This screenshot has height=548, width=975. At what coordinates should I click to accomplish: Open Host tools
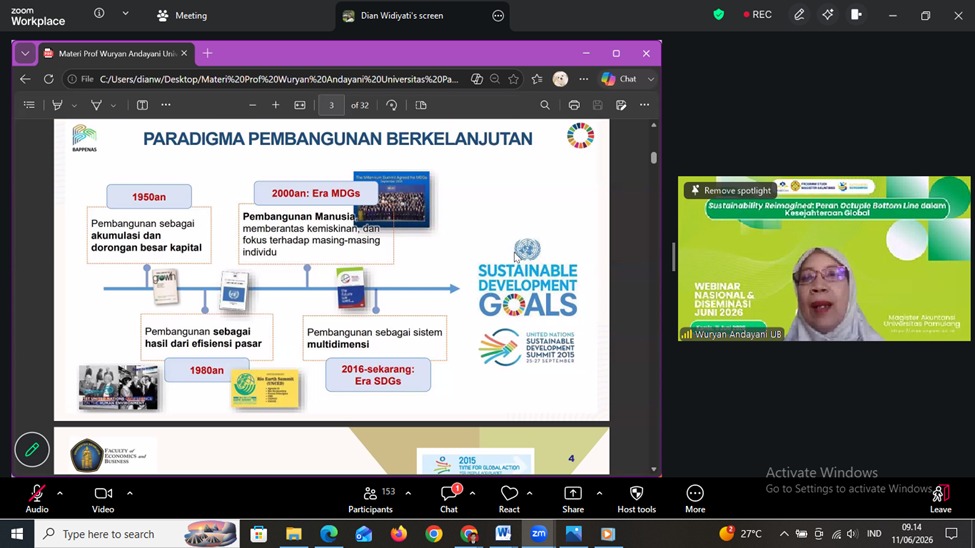[x=637, y=499]
